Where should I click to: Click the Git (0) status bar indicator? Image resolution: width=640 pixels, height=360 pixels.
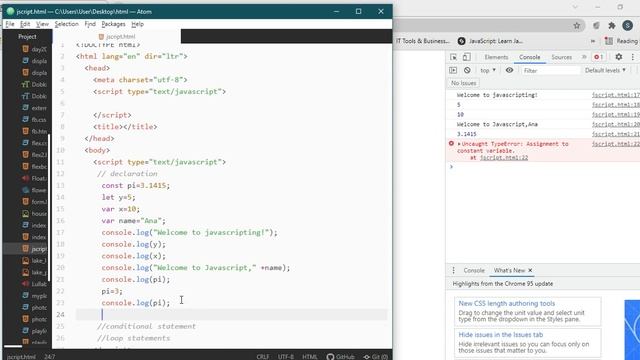(376, 357)
